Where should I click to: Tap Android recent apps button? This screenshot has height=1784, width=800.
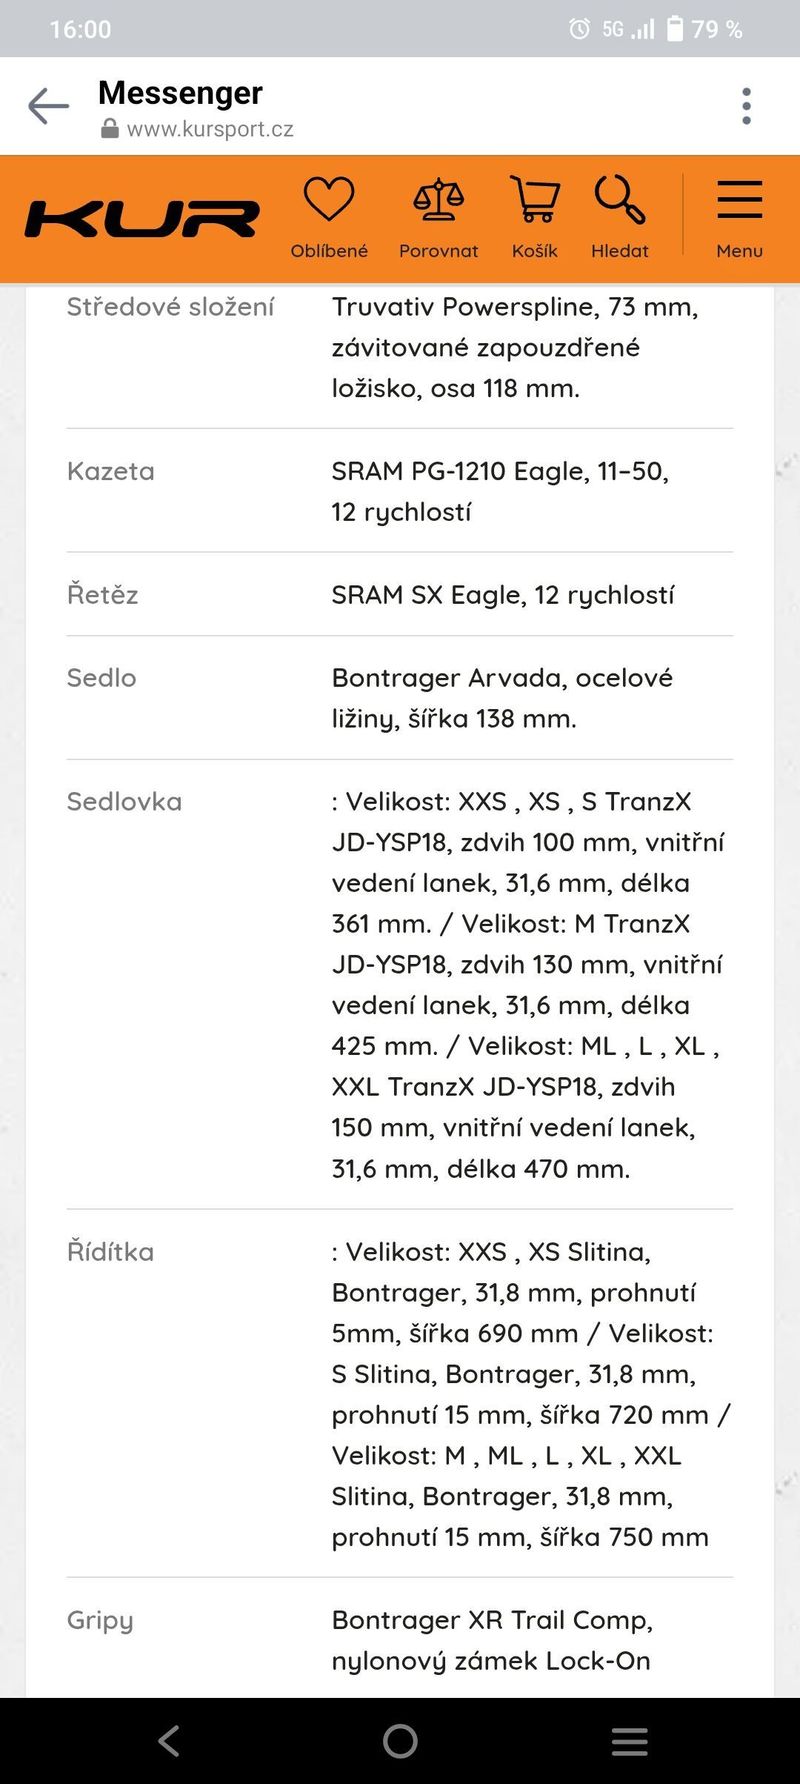click(x=630, y=1741)
